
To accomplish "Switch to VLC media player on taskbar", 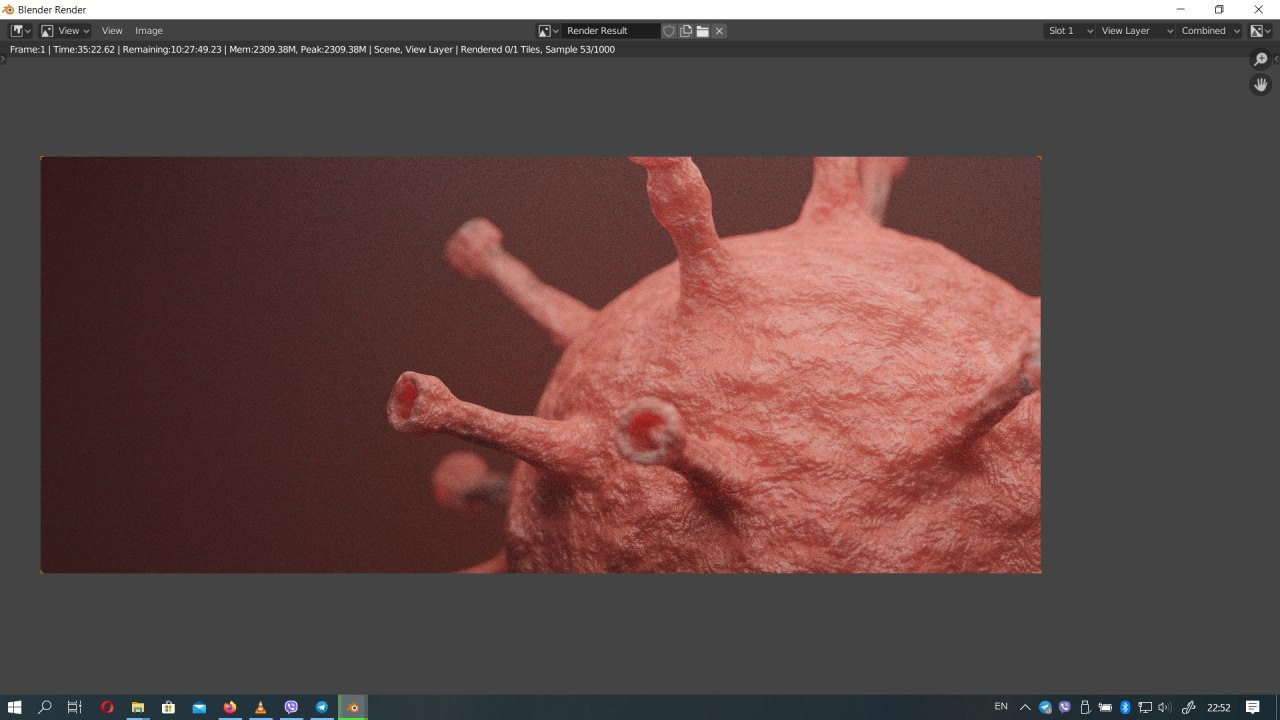I will click(260, 707).
